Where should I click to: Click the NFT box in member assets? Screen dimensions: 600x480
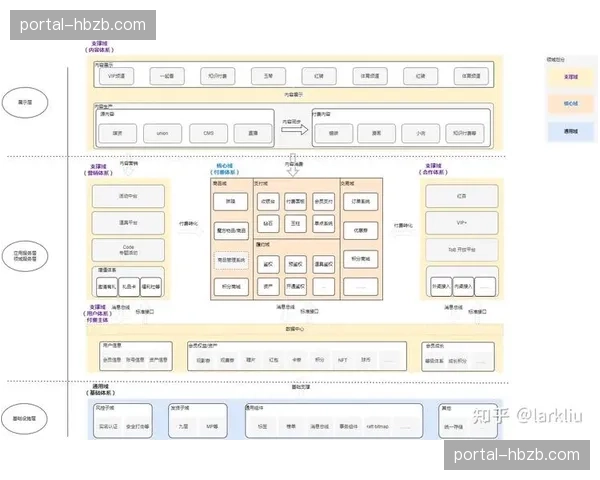point(342,359)
